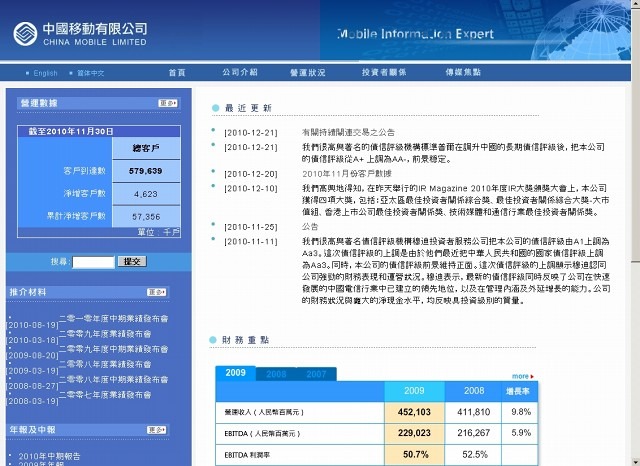The width and height of the screenshot is (640, 466).
Task: Click the 提交 submit button
Action: (x=132, y=262)
